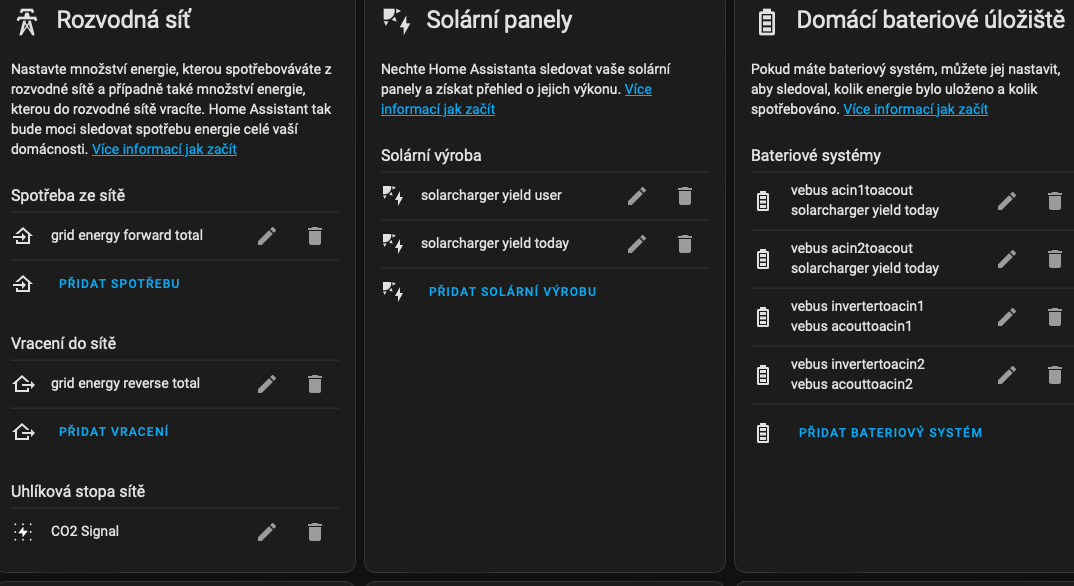
Task: Delete the CO2 Signal entry
Action: tap(315, 531)
